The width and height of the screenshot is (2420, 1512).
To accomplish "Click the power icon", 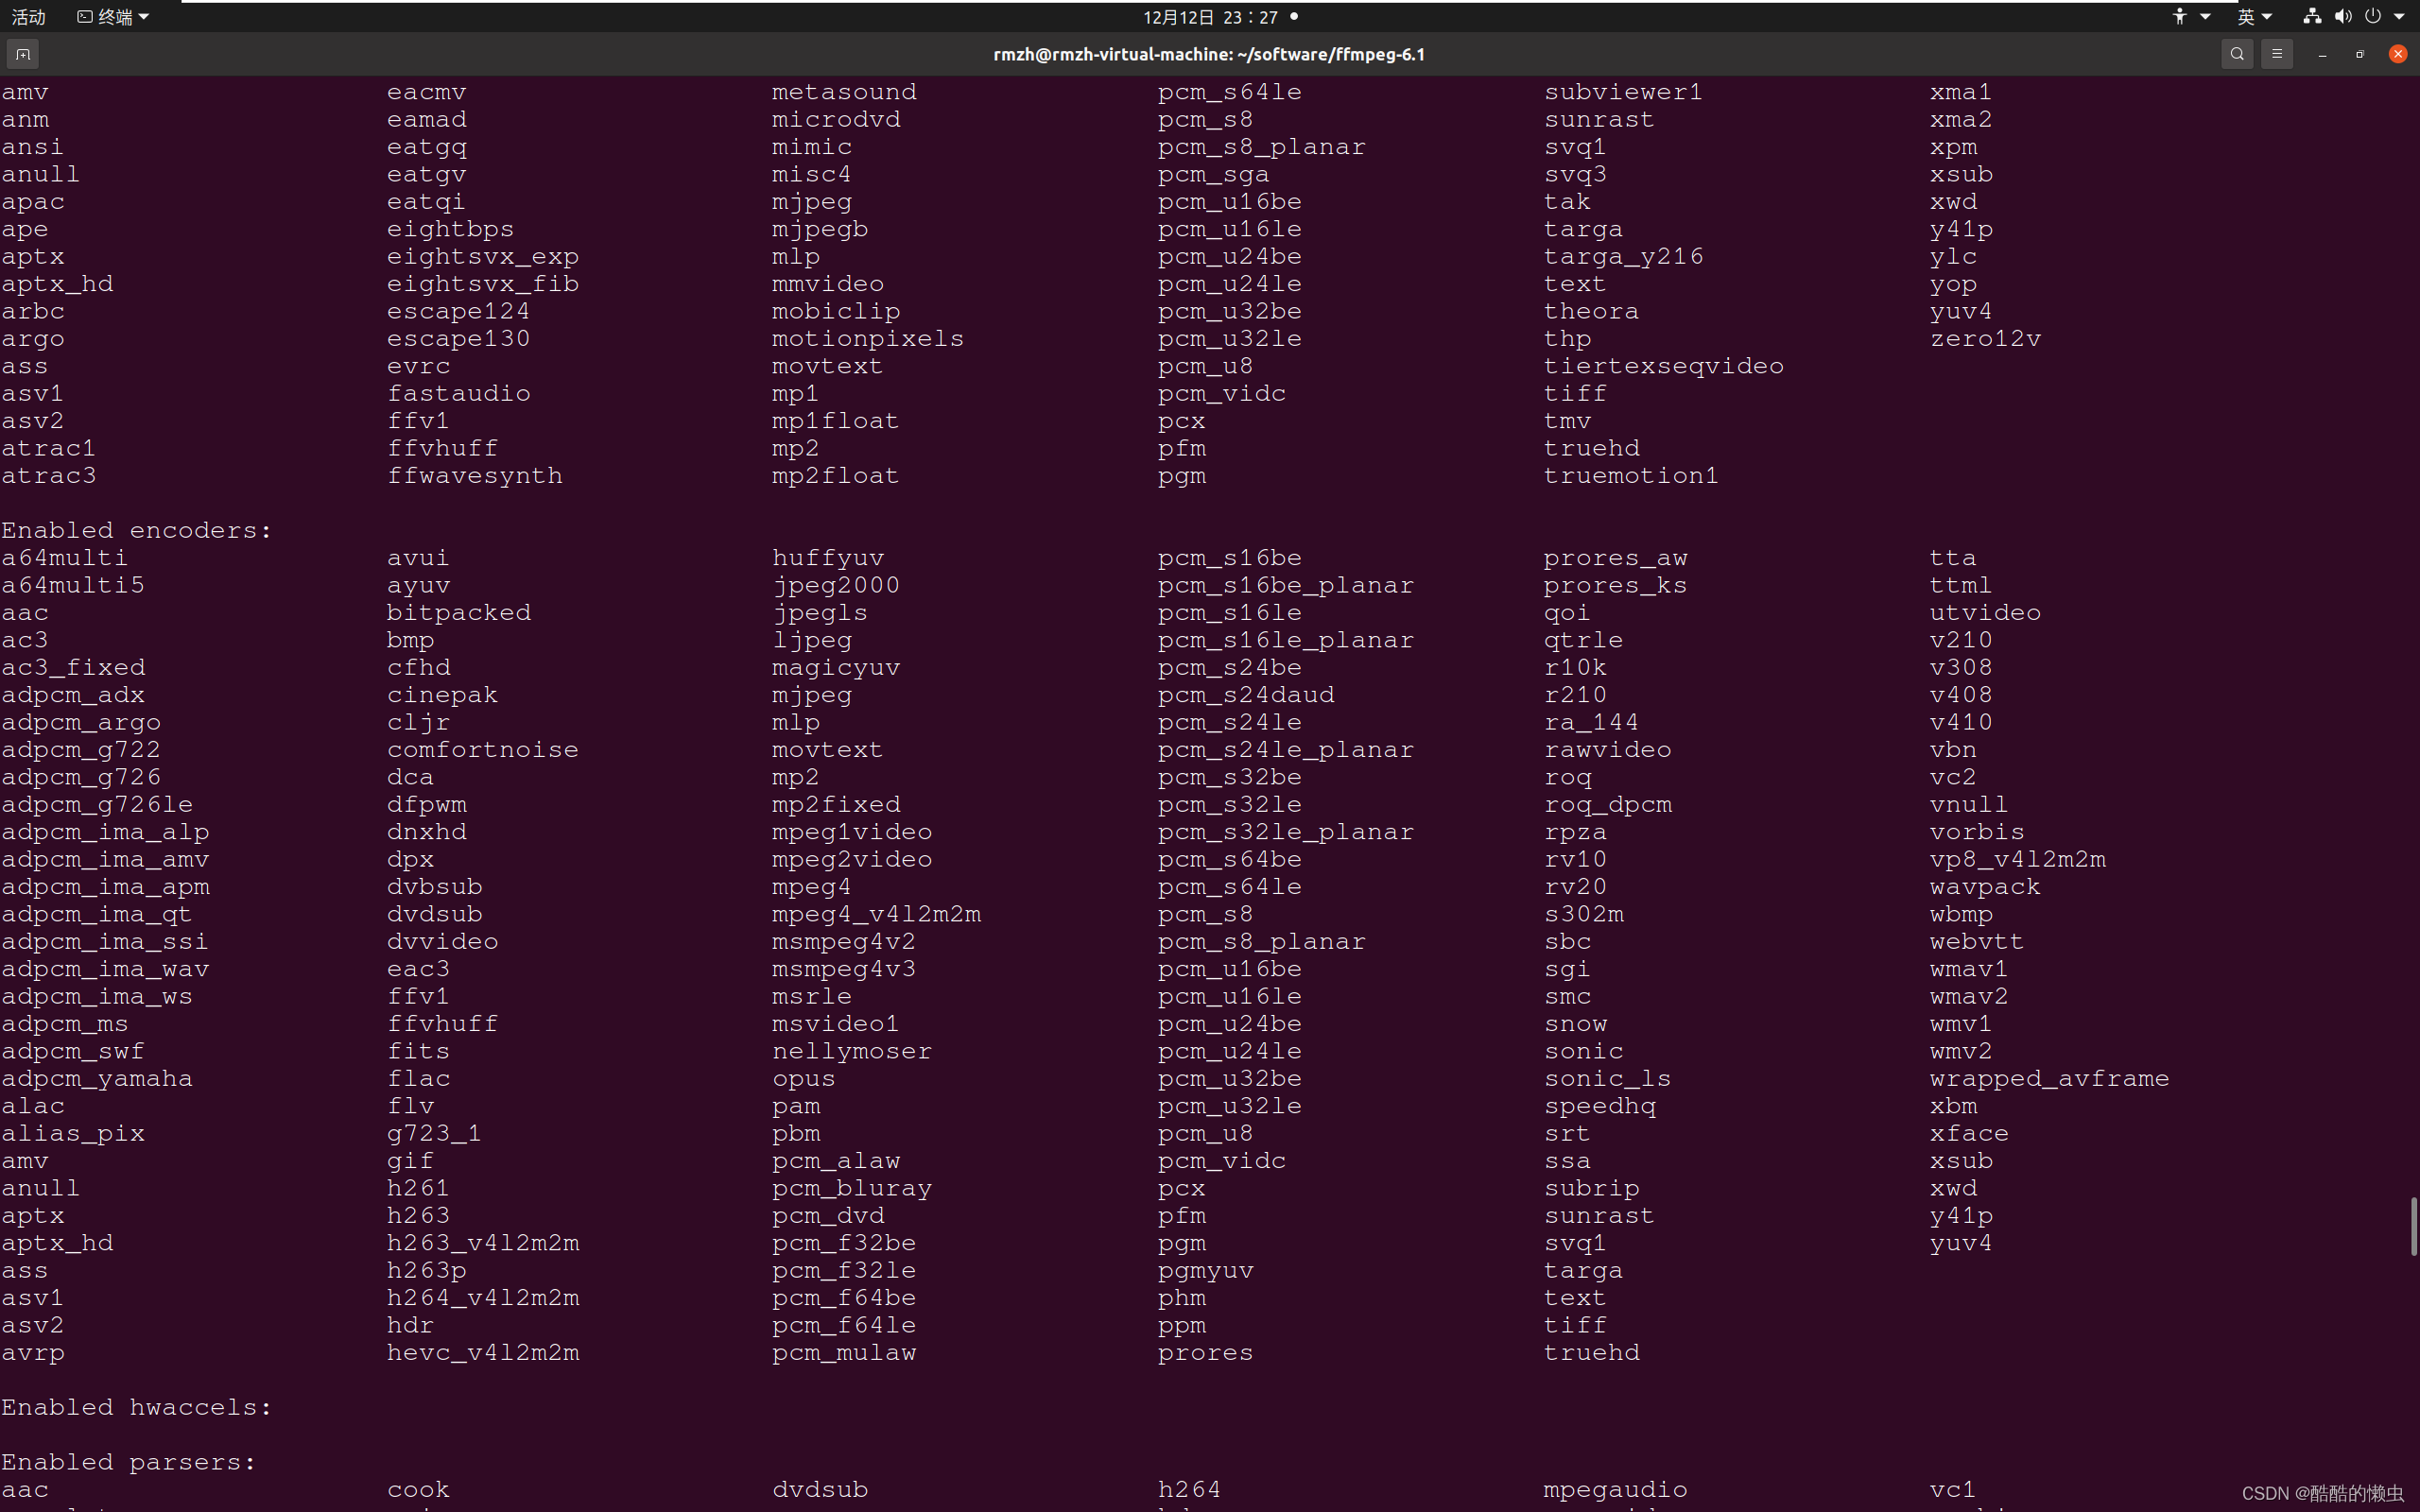I will pyautogui.click(x=2373, y=16).
